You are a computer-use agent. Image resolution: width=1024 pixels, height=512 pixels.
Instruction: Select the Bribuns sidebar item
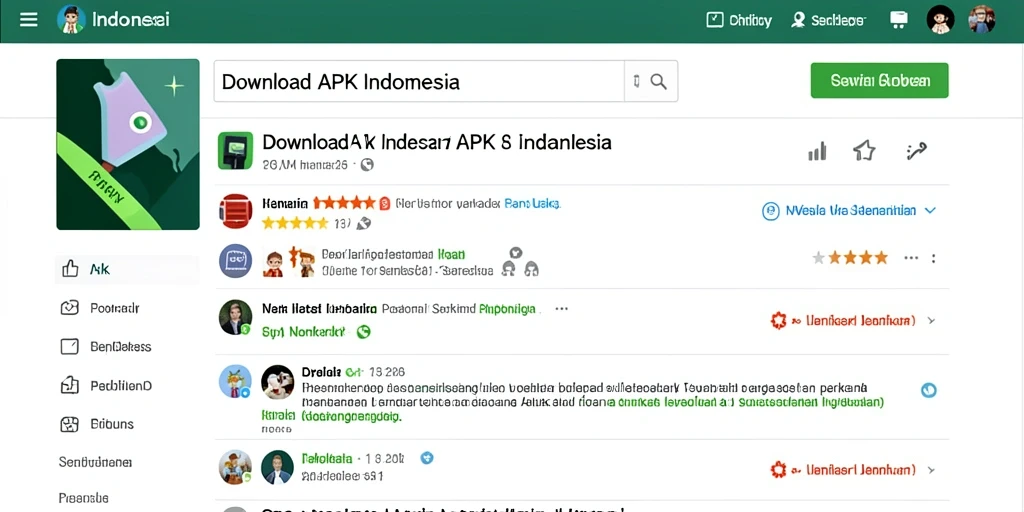[x=96, y=424]
